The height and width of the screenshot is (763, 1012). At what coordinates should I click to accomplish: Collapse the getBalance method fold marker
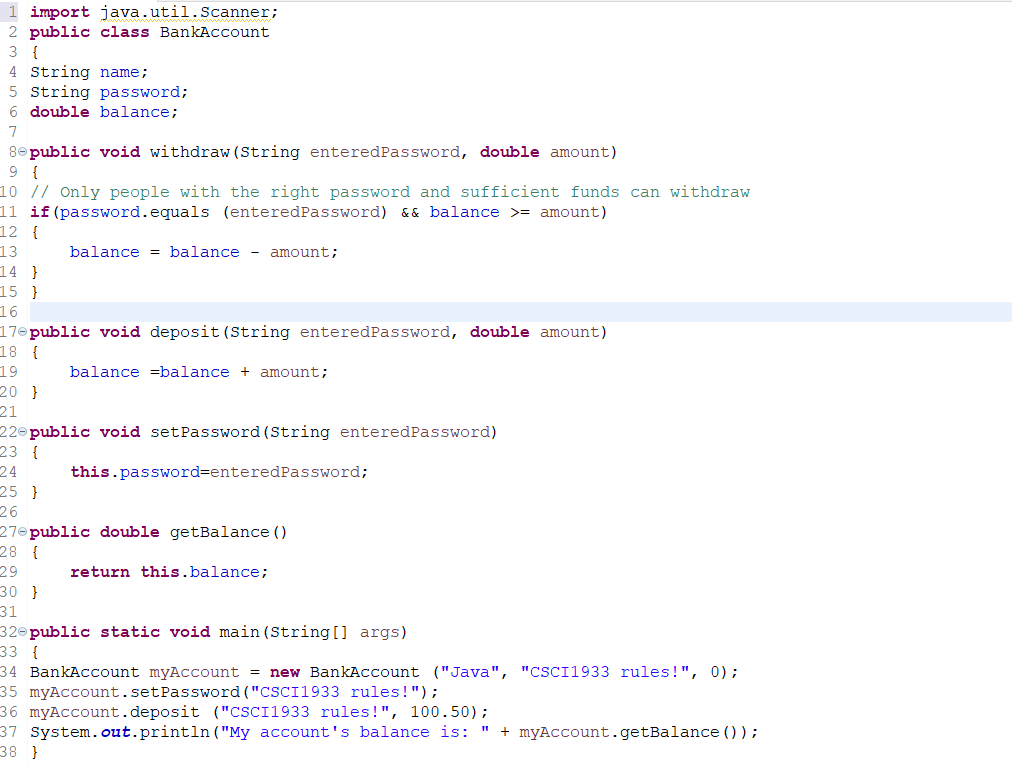click(21, 531)
